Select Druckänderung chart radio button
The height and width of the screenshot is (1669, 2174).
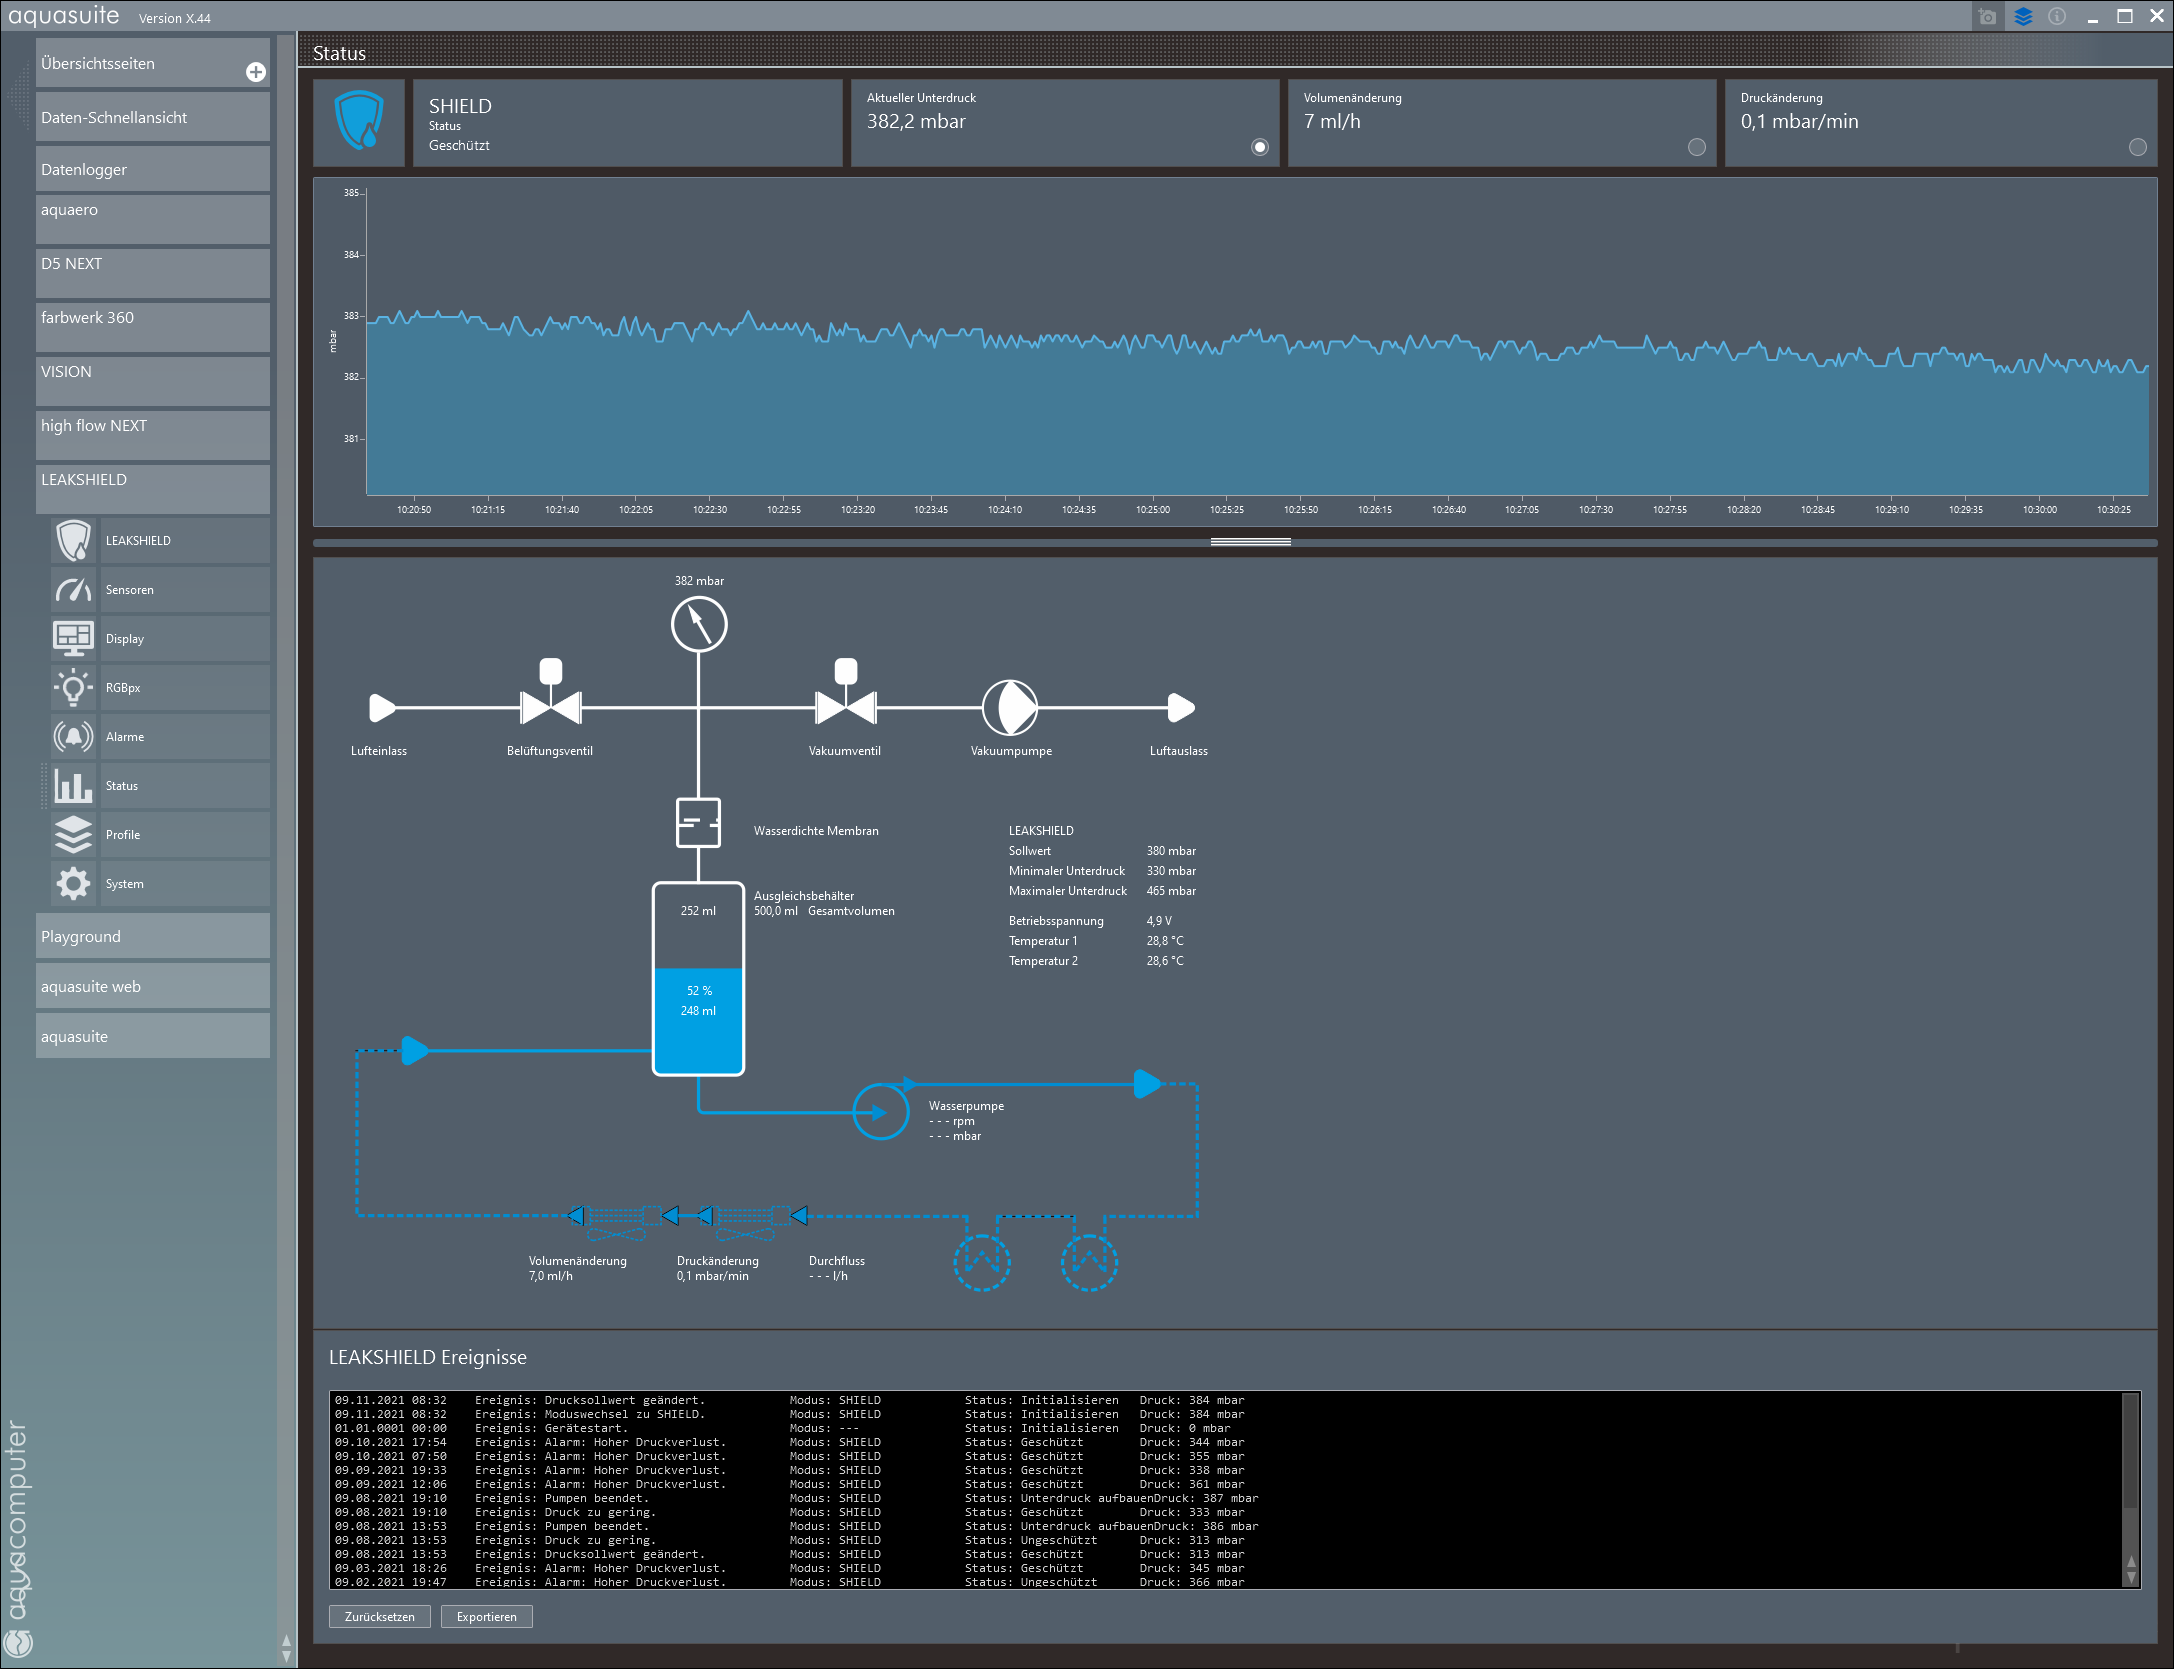(x=2138, y=147)
